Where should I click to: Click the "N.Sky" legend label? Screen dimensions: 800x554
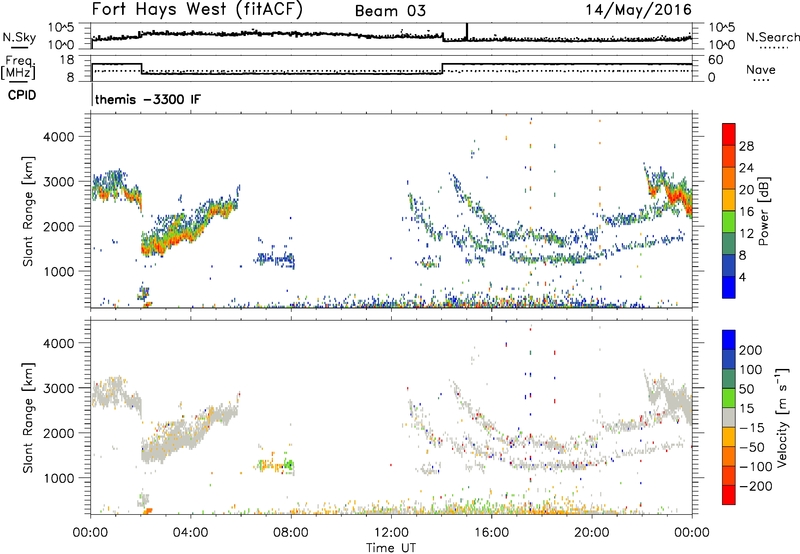coord(19,37)
